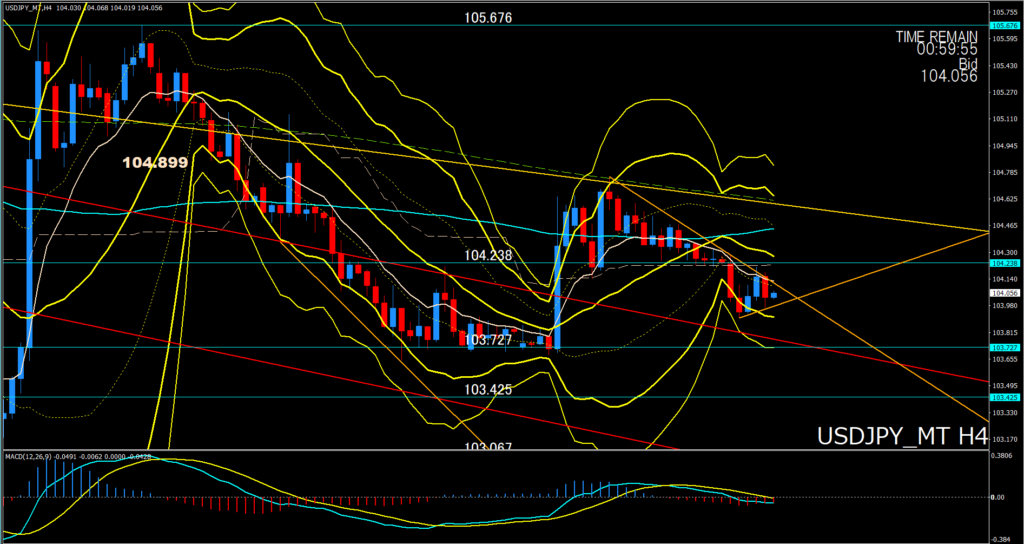Click 103.815 on the price axis
The height and width of the screenshot is (544, 1024).
coord(1003,332)
